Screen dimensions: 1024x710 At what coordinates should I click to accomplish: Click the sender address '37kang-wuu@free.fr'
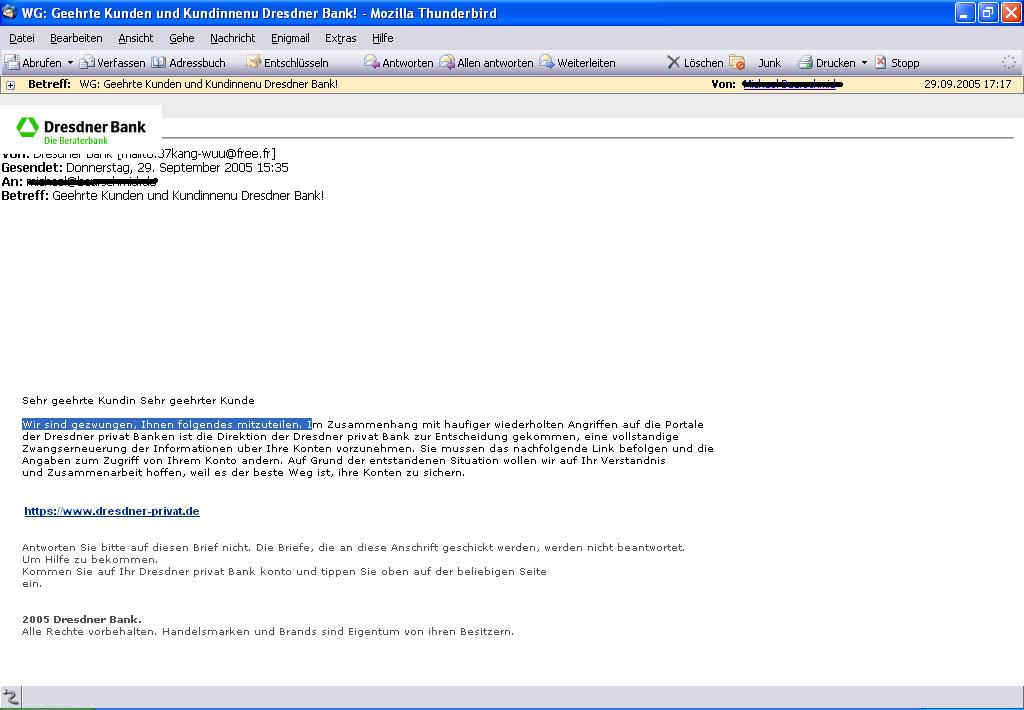click(215, 153)
